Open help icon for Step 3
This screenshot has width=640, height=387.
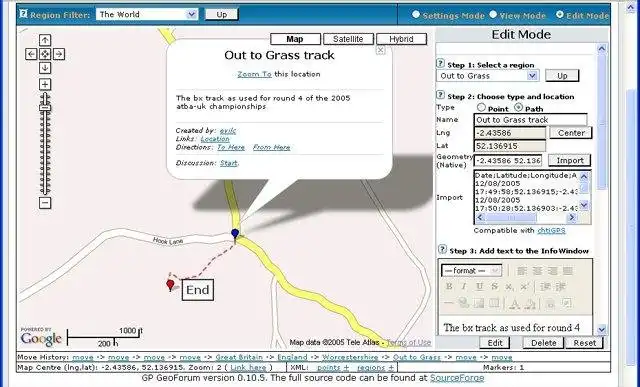click(x=442, y=249)
